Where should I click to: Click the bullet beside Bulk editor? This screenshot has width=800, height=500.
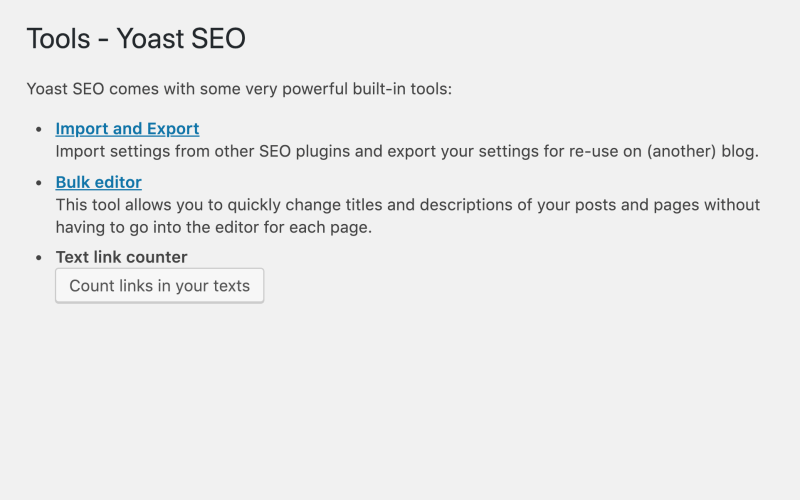39,182
